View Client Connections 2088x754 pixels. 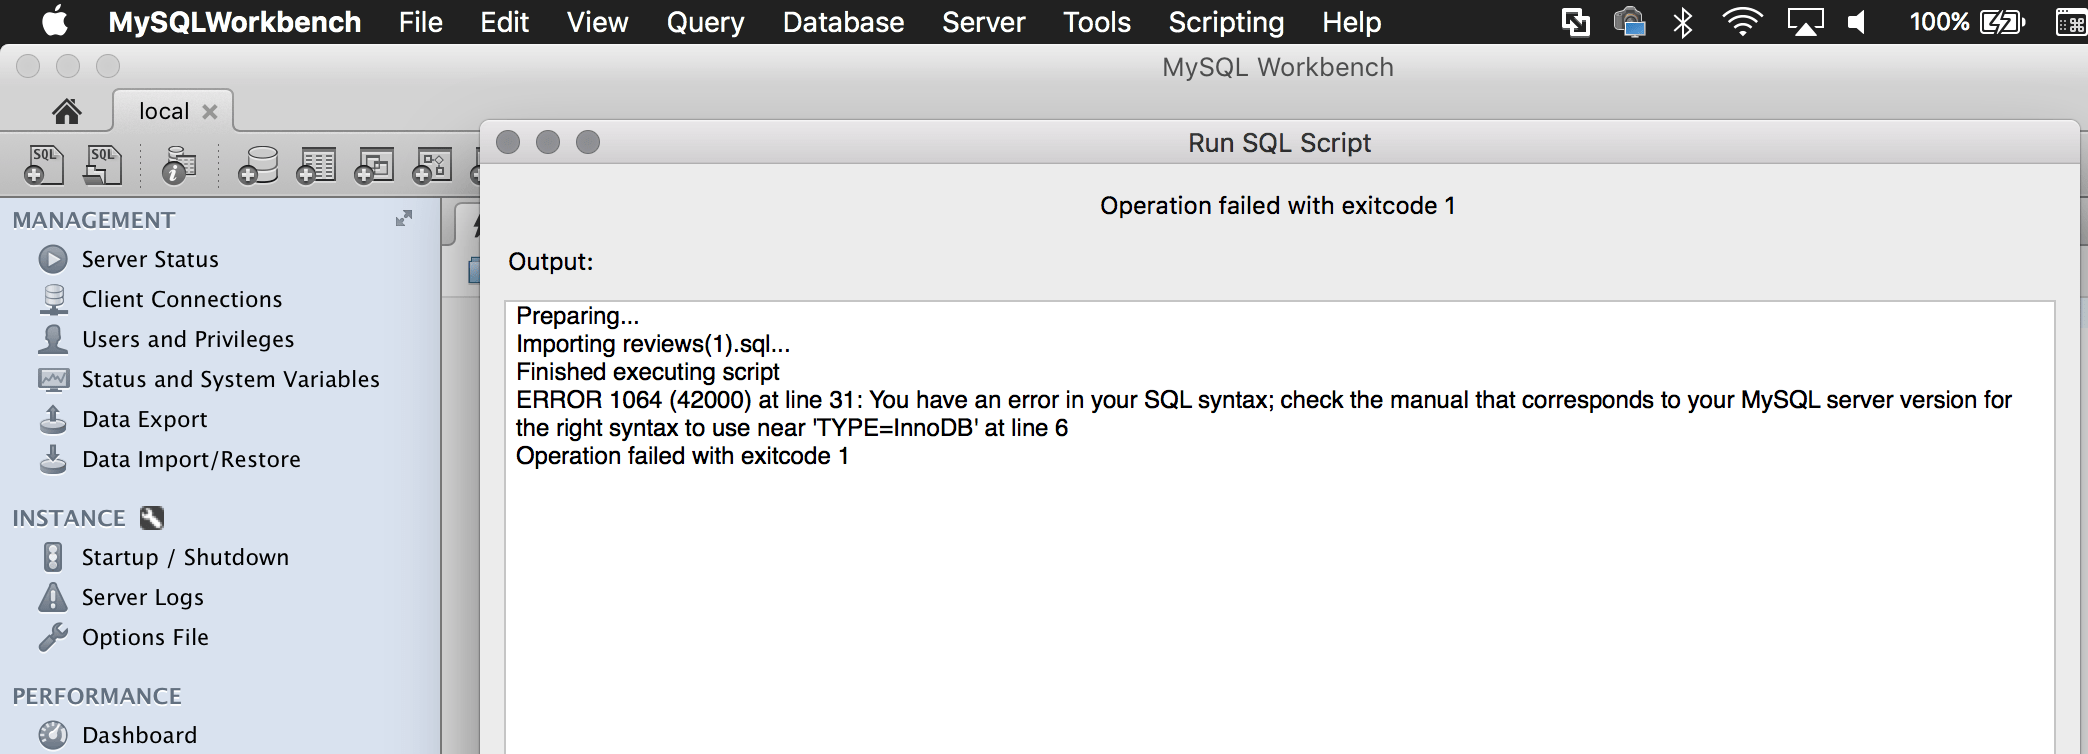[181, 299]
